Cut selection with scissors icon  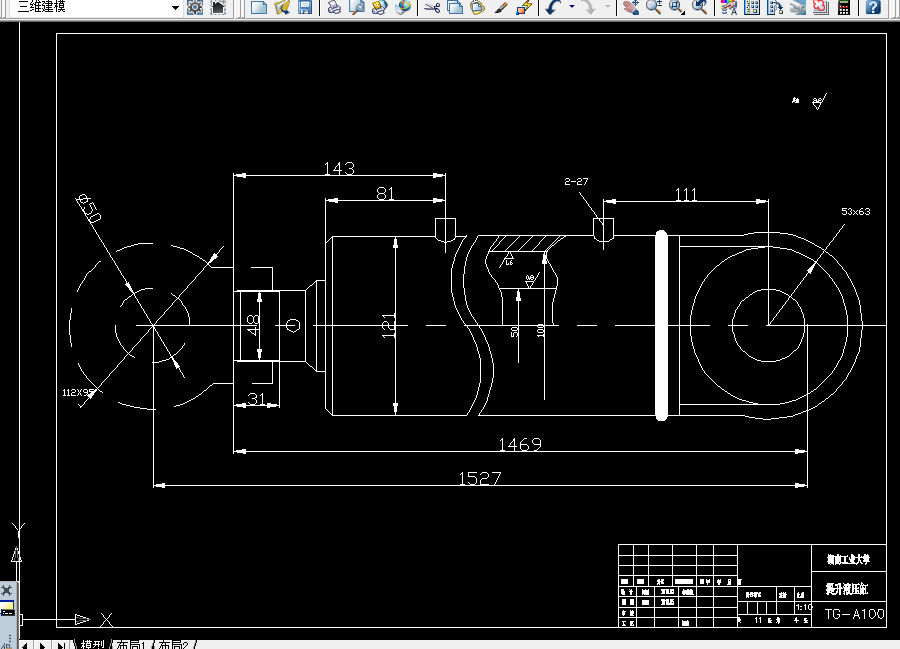pyautogui.click(x=432, y=7)
